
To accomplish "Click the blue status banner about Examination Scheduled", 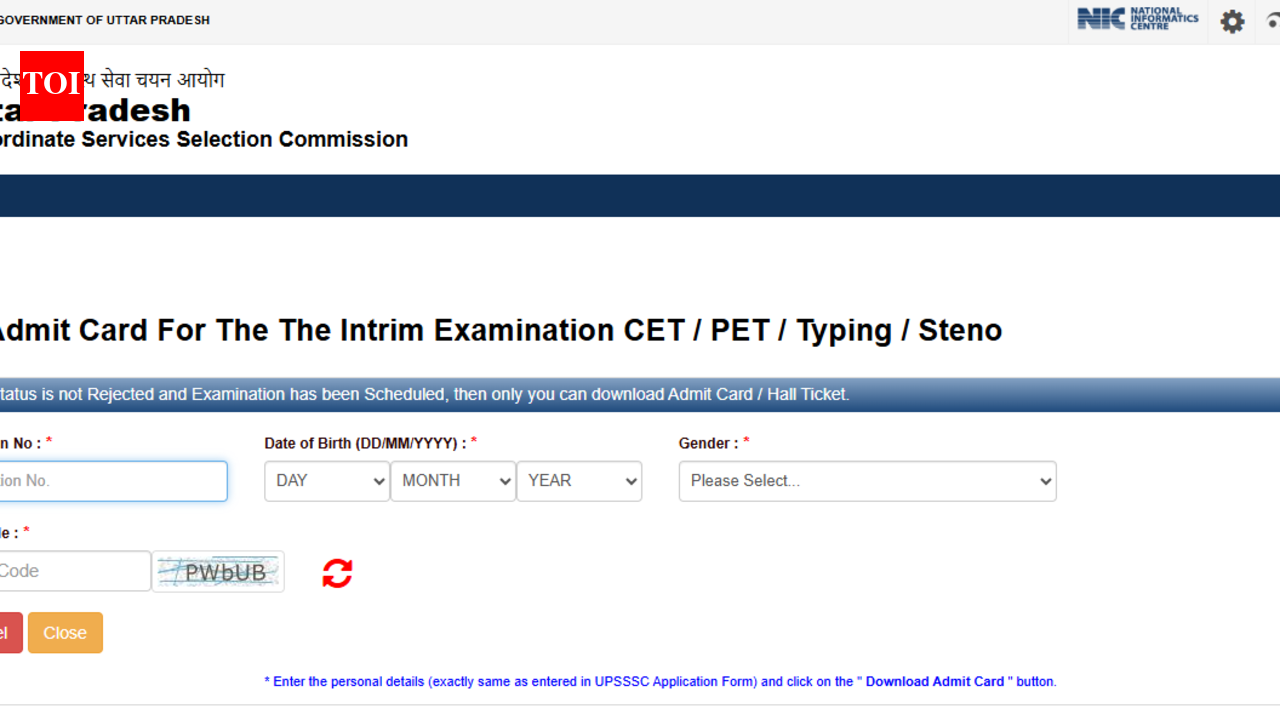I will coord(640,394).
